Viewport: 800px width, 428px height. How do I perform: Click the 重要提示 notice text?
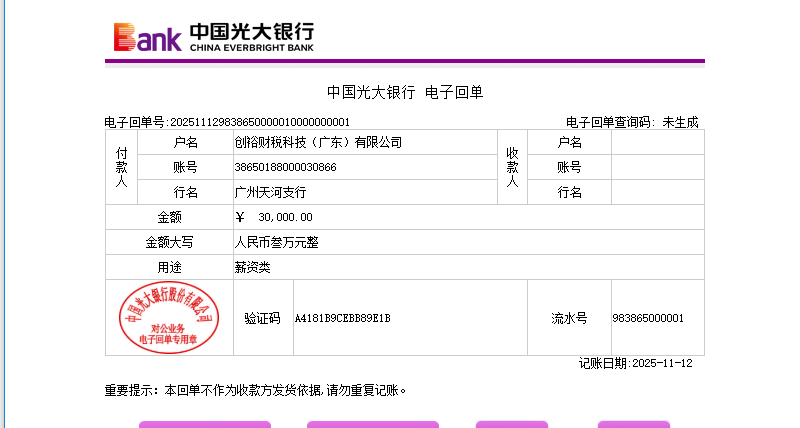tap(256, 390)
